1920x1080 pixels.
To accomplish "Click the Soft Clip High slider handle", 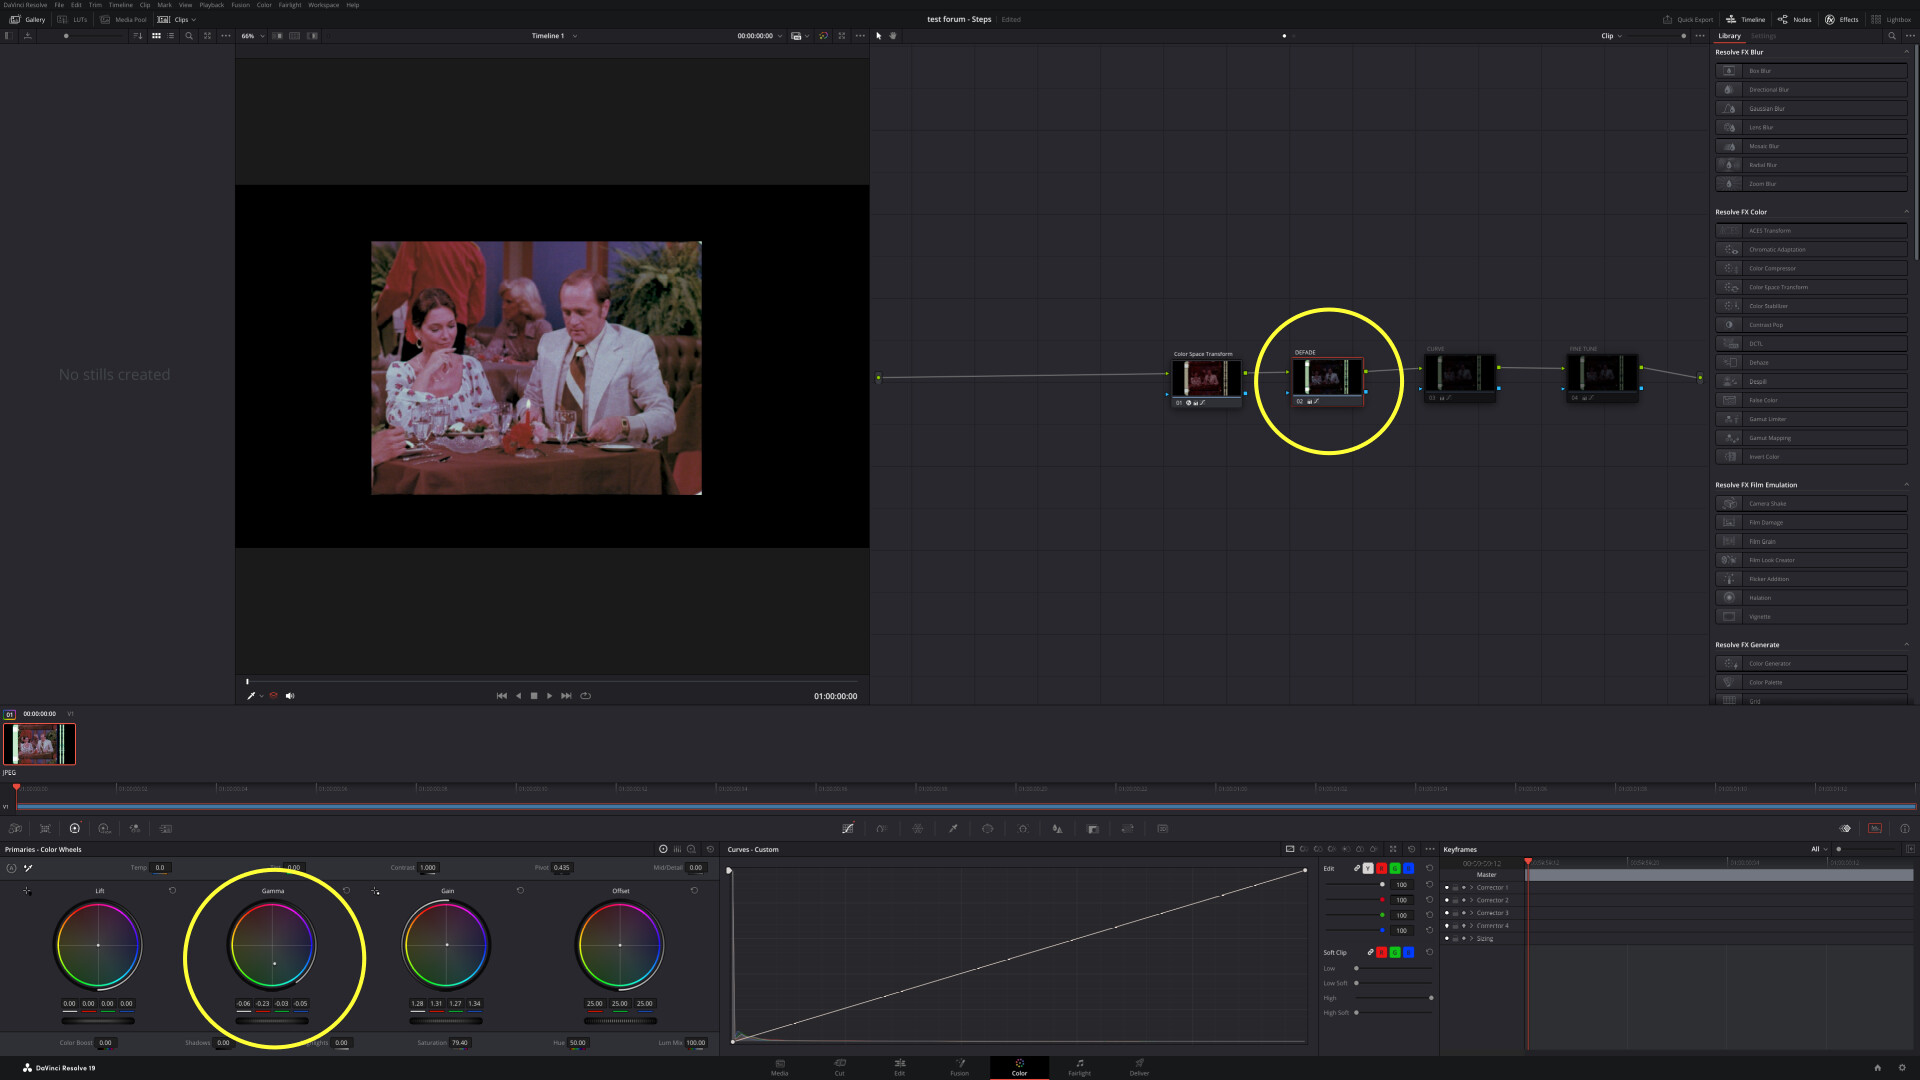I will point(1431,998).
